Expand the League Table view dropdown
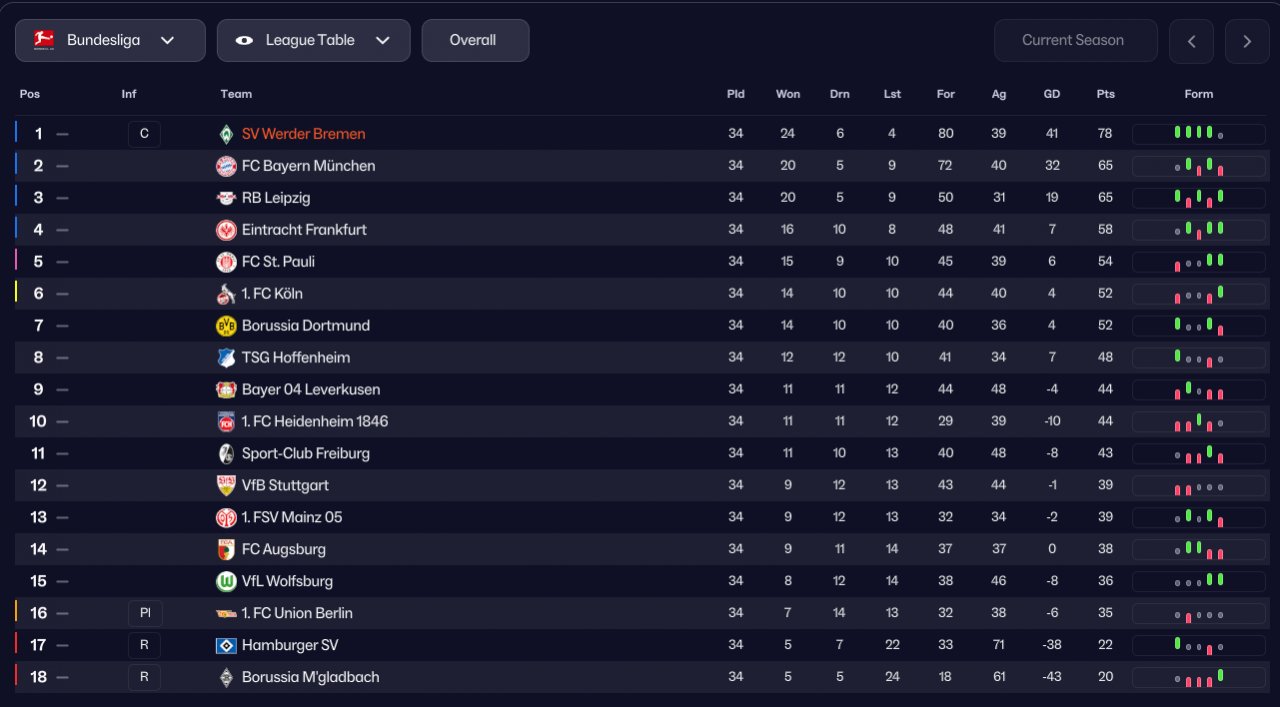1280x707 pixels. [313, 41]
